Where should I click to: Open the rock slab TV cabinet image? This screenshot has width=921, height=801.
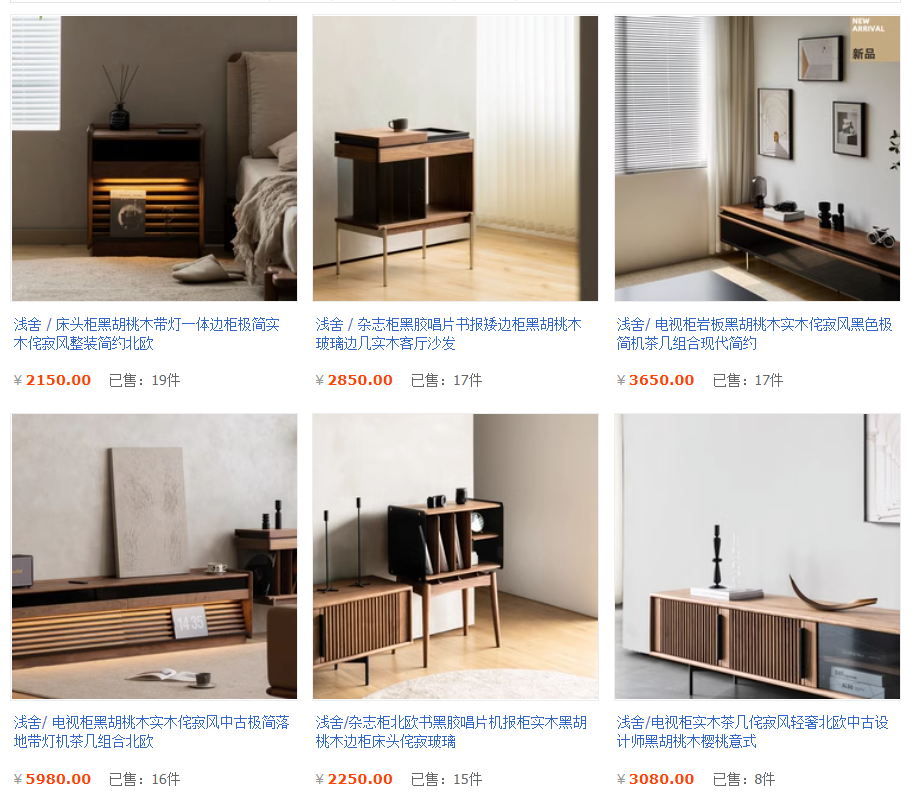tap(757, 158)
